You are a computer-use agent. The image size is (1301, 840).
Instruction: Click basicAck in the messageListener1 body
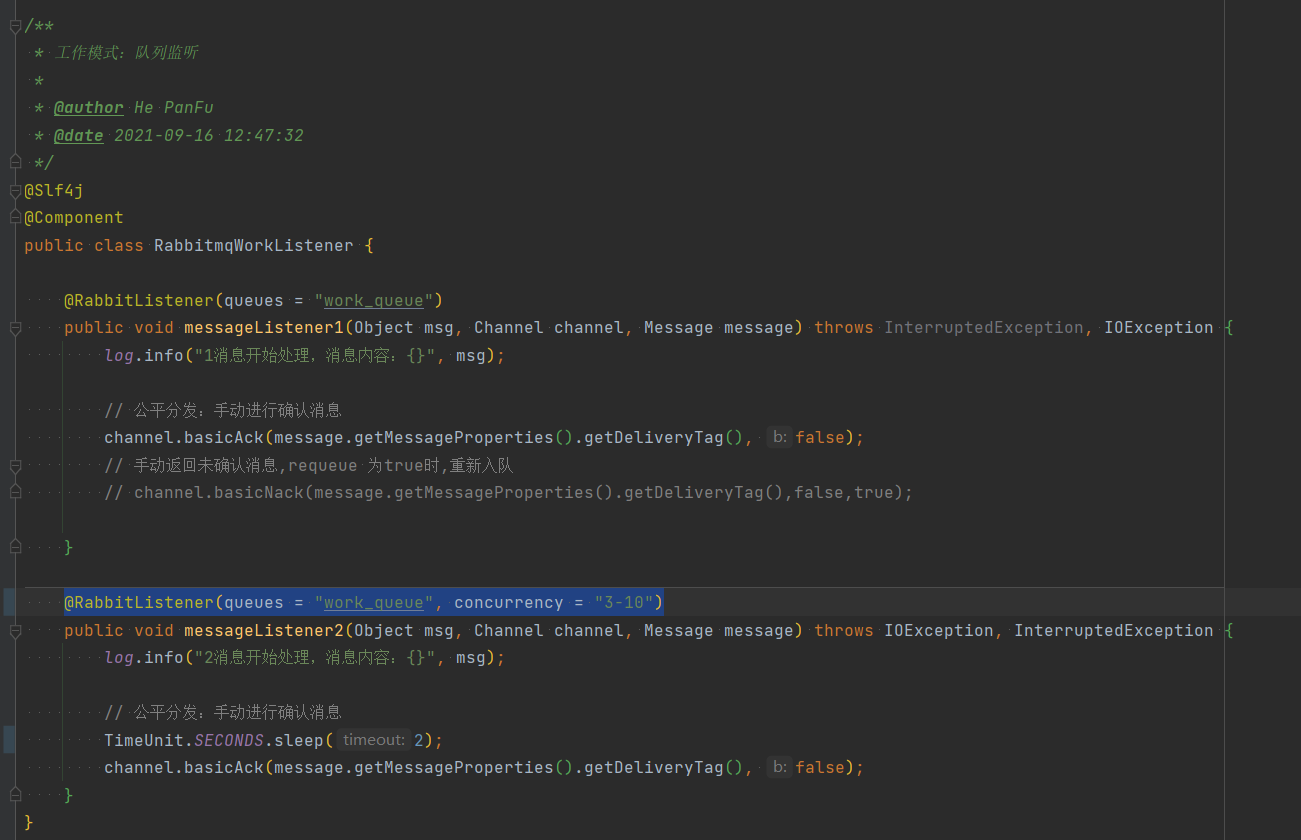pyautogui.click(x=224, y=437)
